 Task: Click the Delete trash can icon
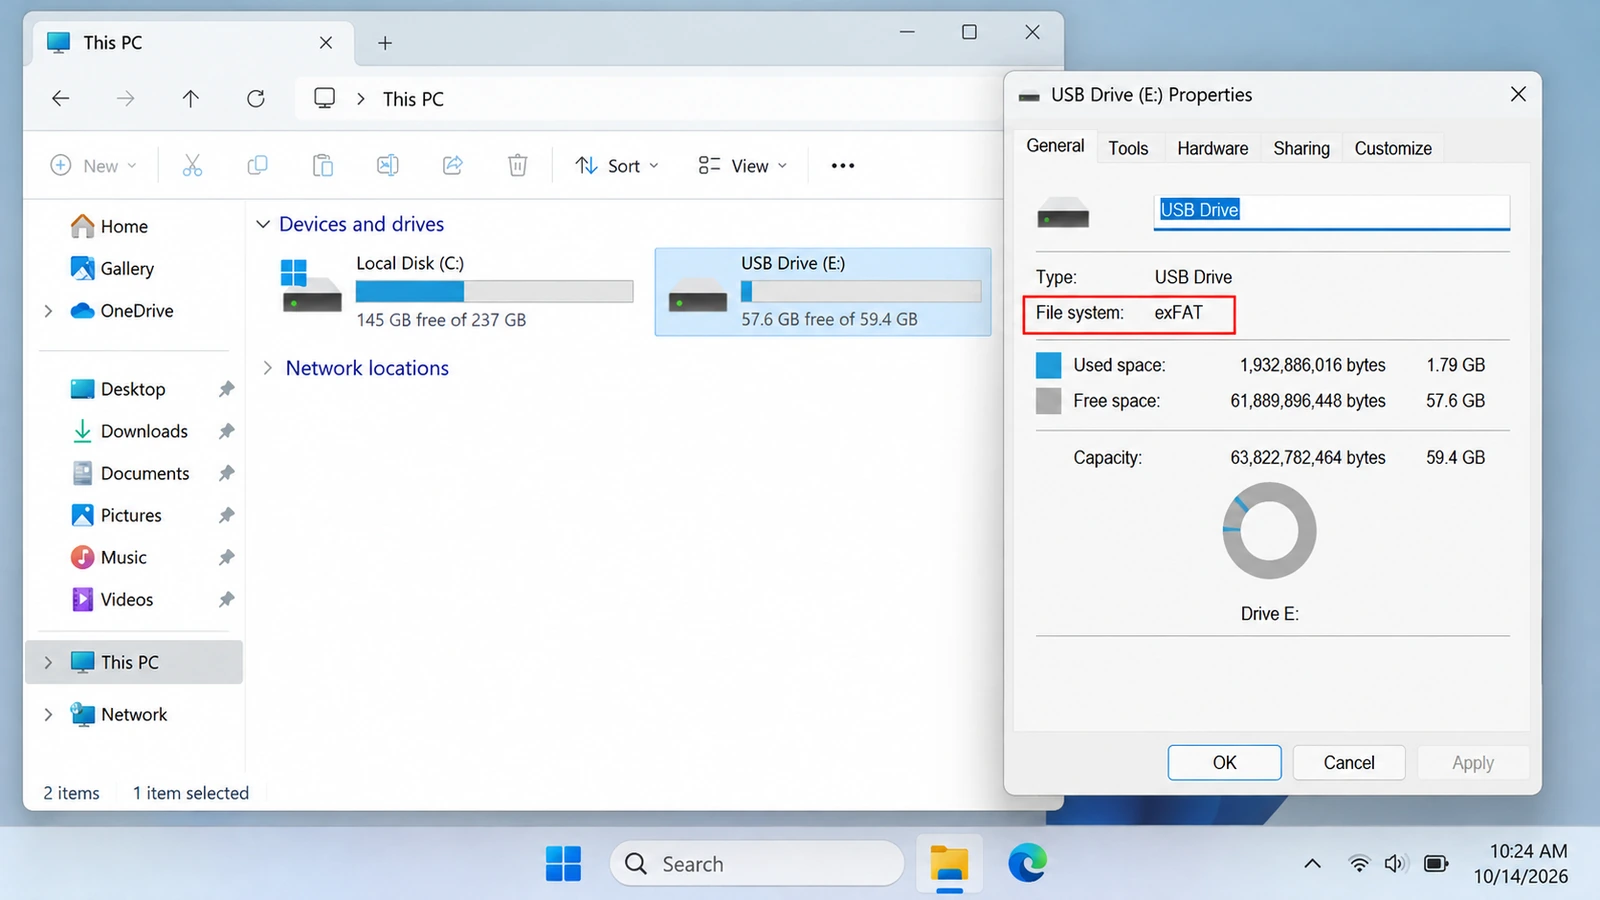click(x=517, y=165)
